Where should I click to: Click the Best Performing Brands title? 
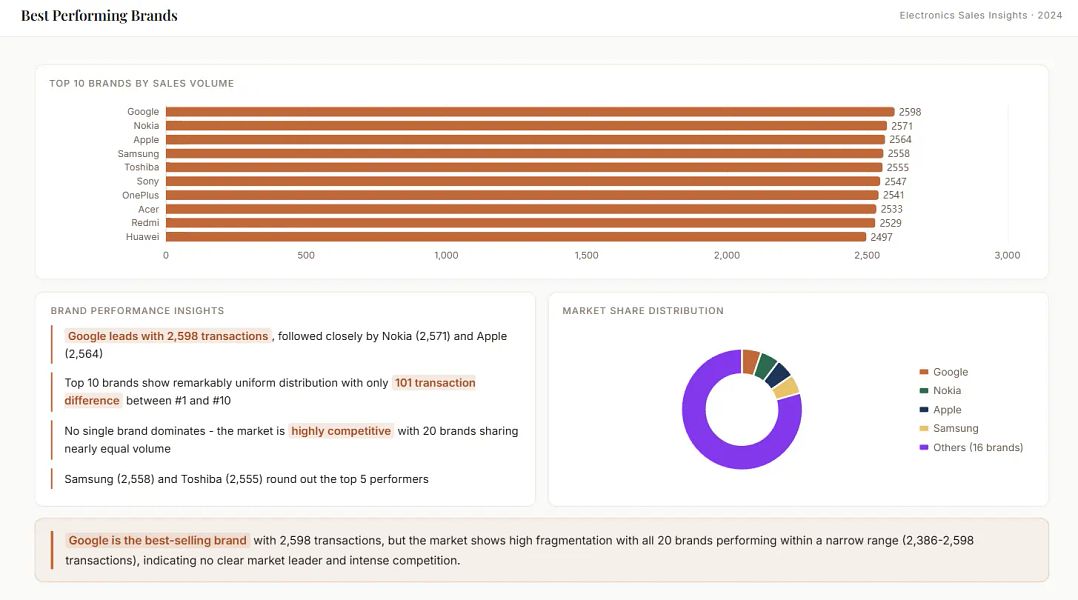pos(99,15)
